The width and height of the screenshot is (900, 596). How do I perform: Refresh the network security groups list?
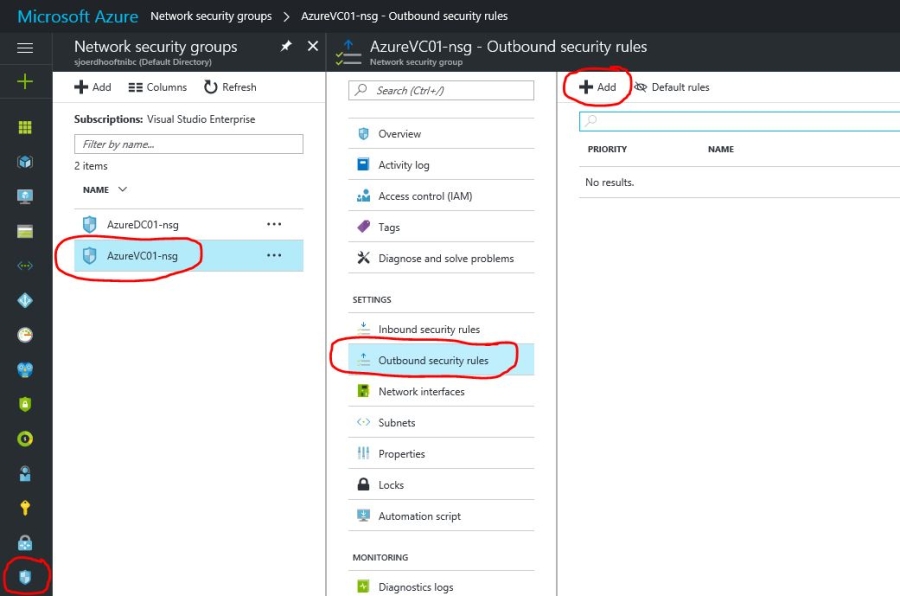pyautogui.click(x=230, y=87)
